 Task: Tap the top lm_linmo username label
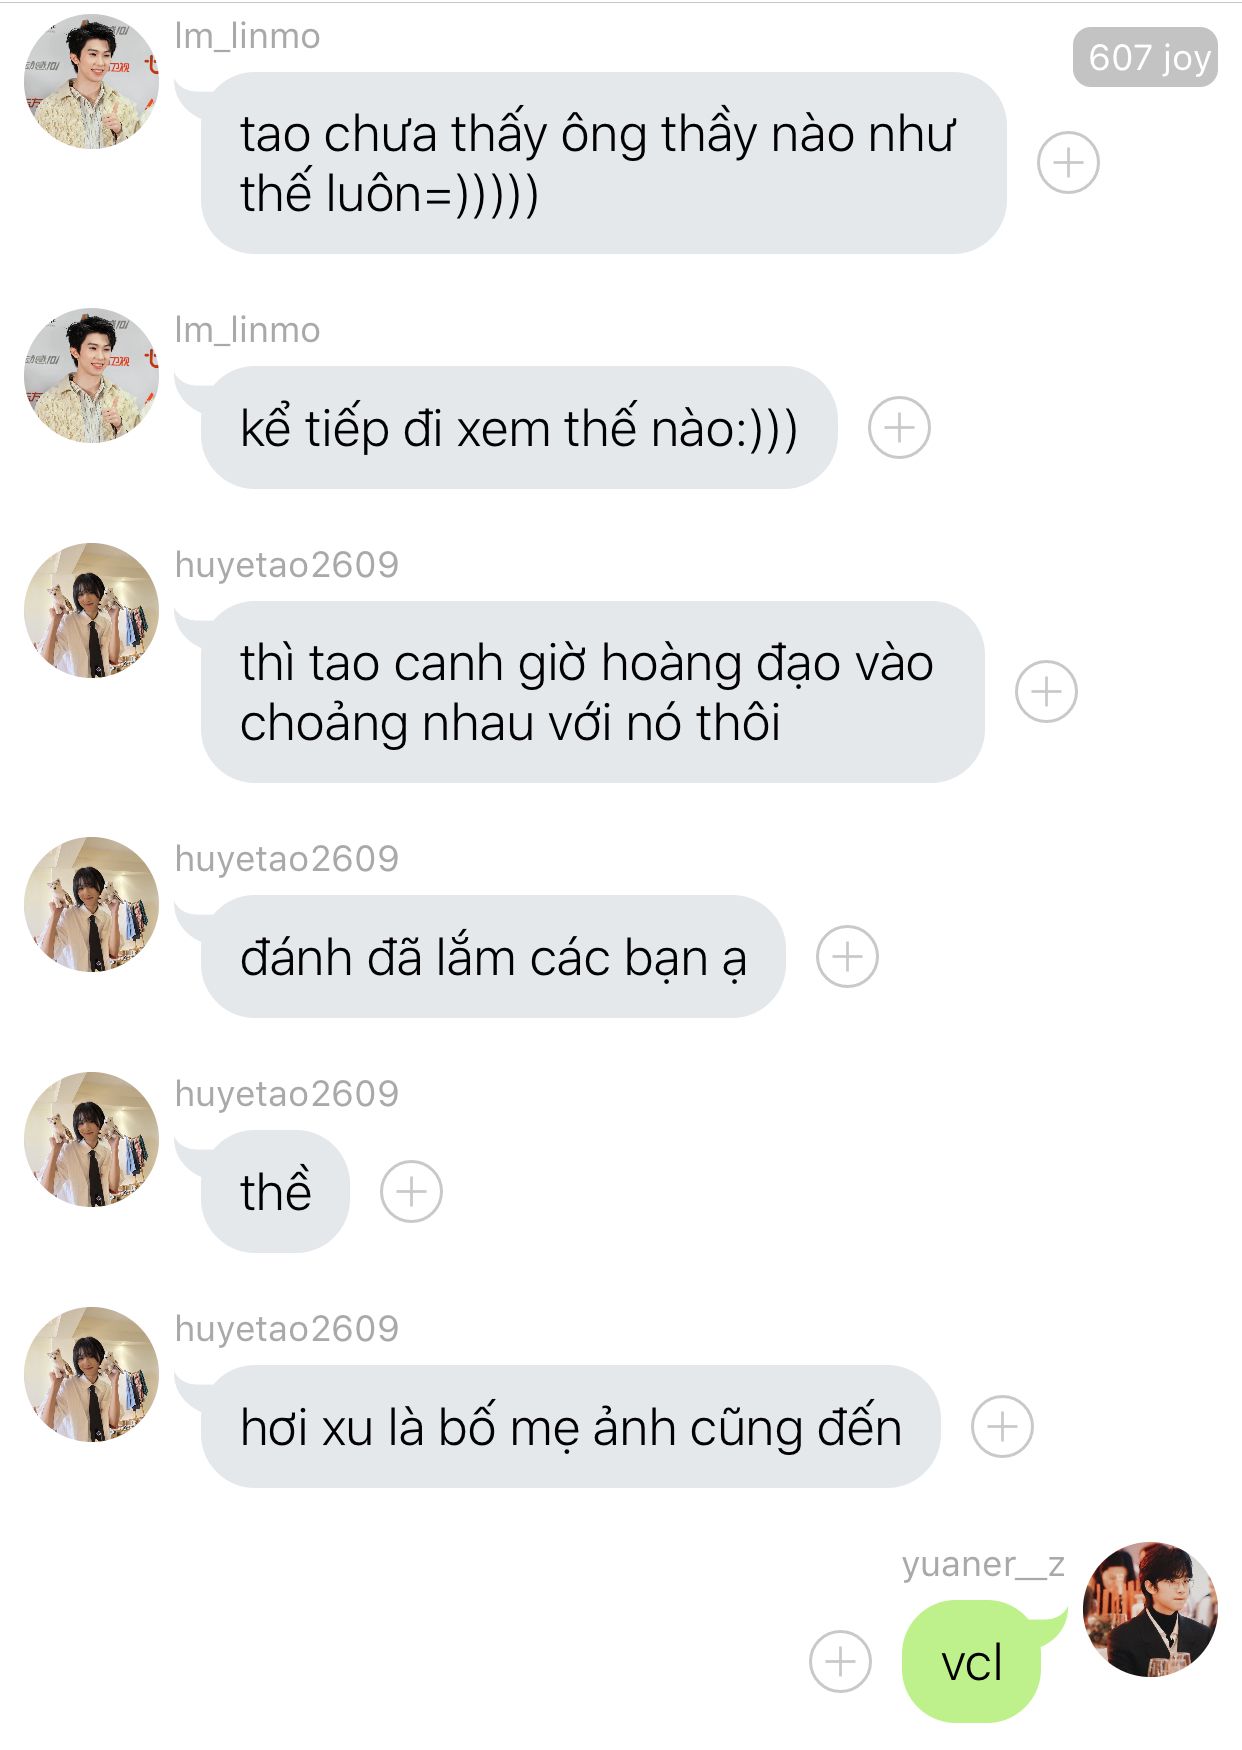(x=247, y=36)
